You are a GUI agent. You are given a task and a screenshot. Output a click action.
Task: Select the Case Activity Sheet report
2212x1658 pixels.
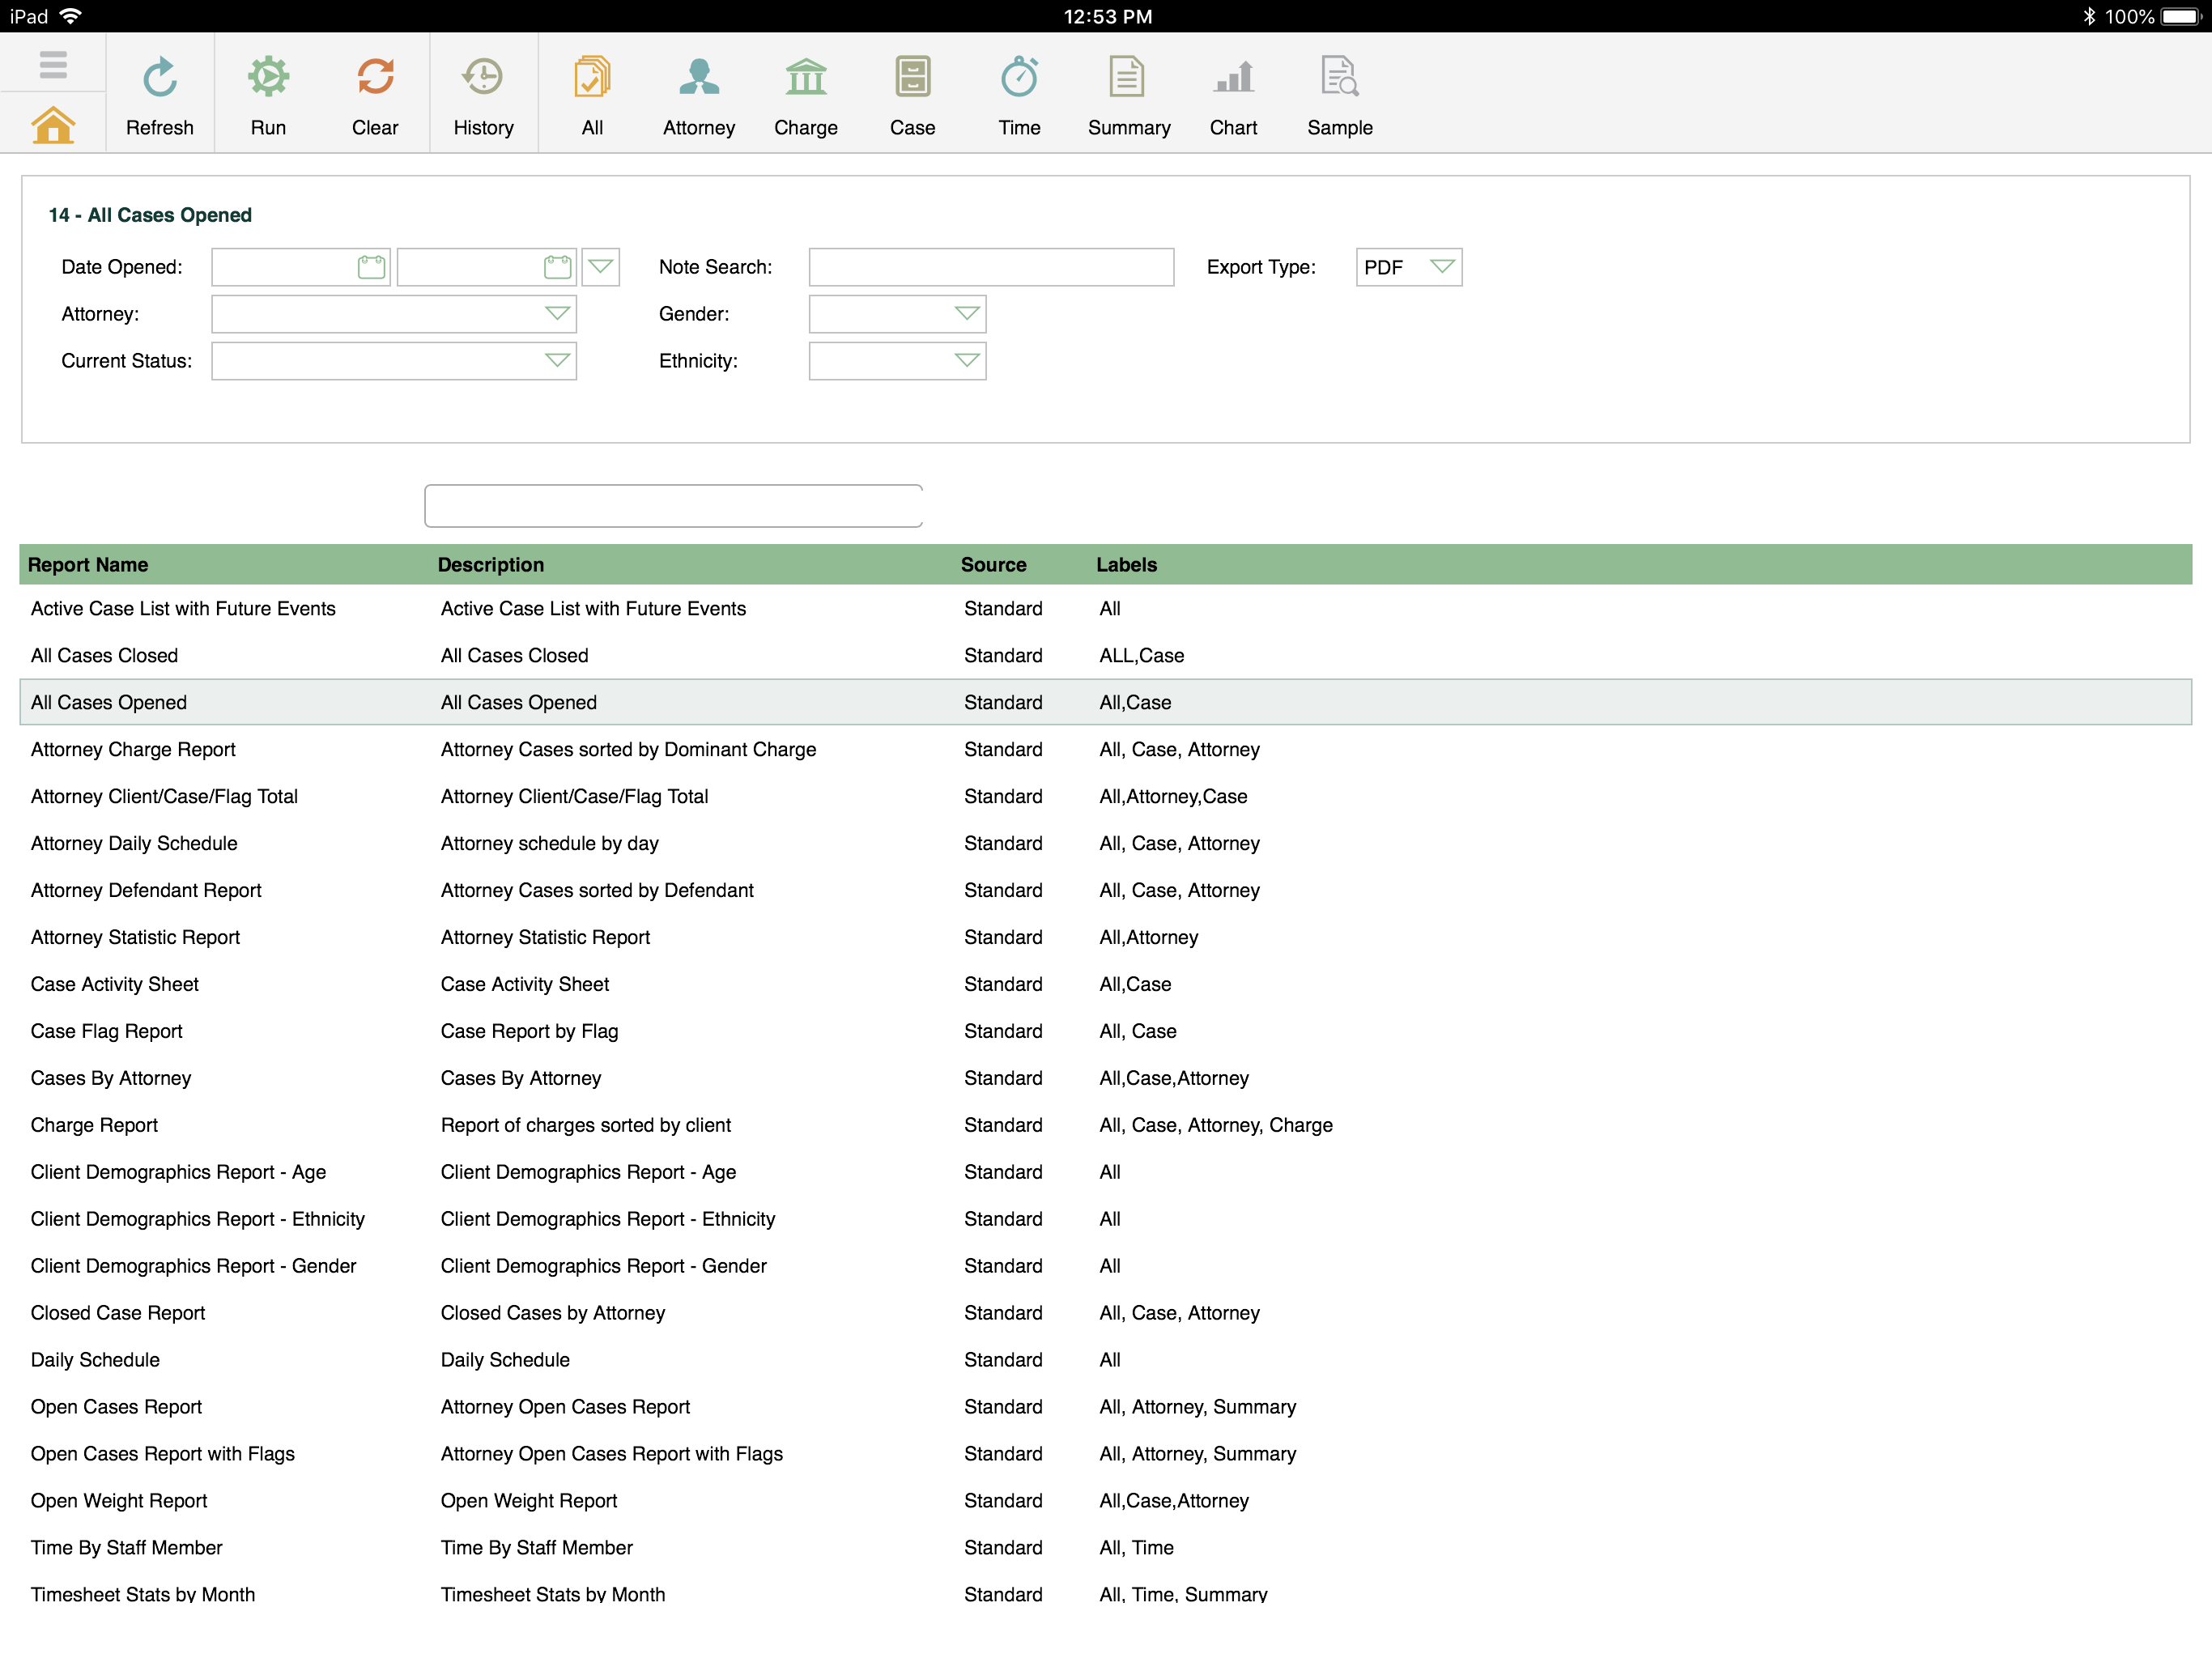coord(1106,984)
